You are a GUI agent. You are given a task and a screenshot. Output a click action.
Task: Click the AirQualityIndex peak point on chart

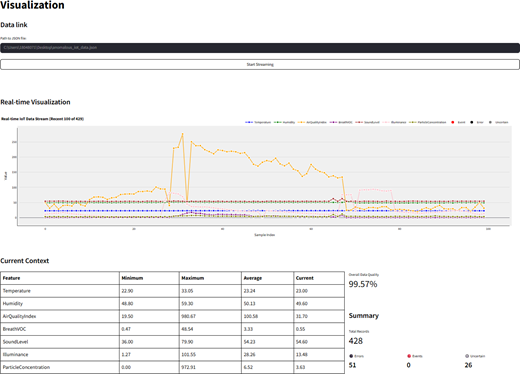tap(182, 134)
